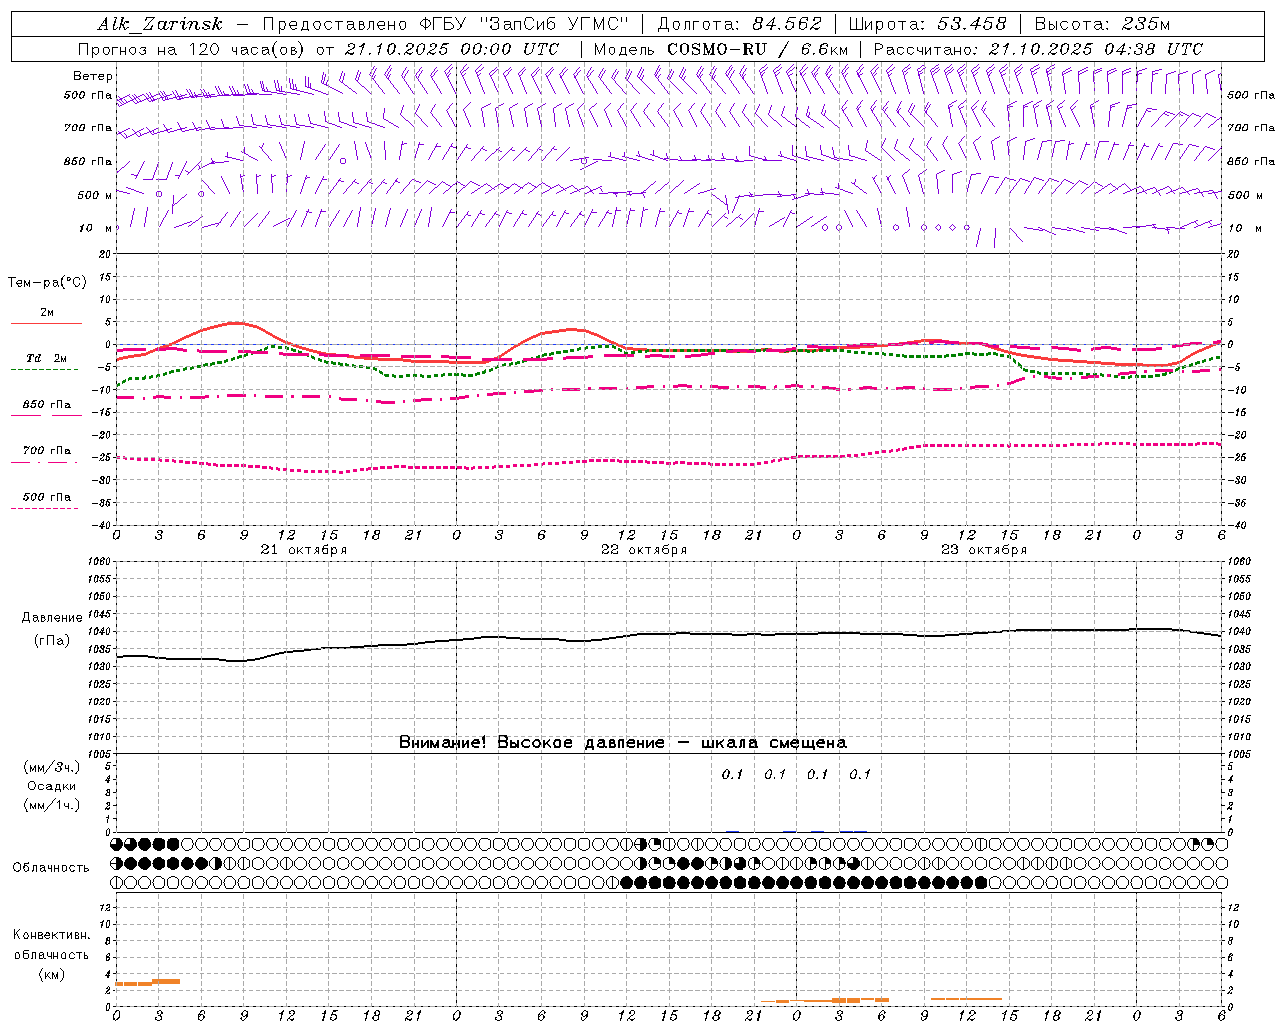The width and height of the screenshot is (1280, 1024).
Task: Select the 'Долгота: 84.562' longitude value
Action: point(739,24)
